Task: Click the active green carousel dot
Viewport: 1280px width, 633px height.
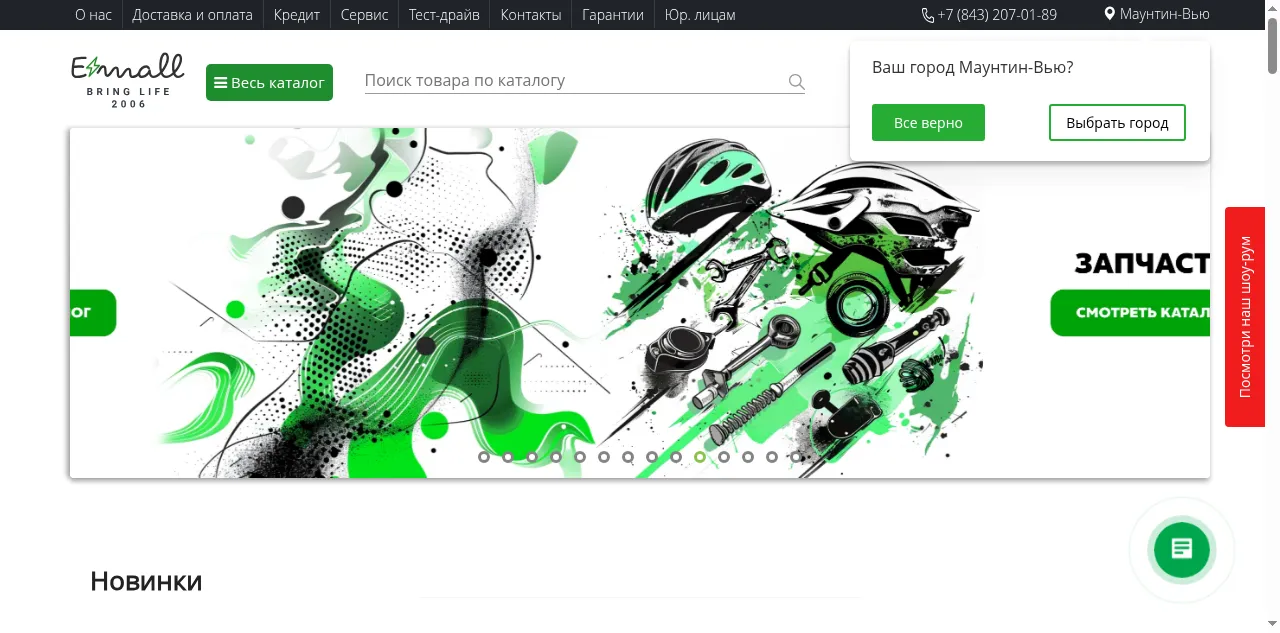Action: [700, 457]
